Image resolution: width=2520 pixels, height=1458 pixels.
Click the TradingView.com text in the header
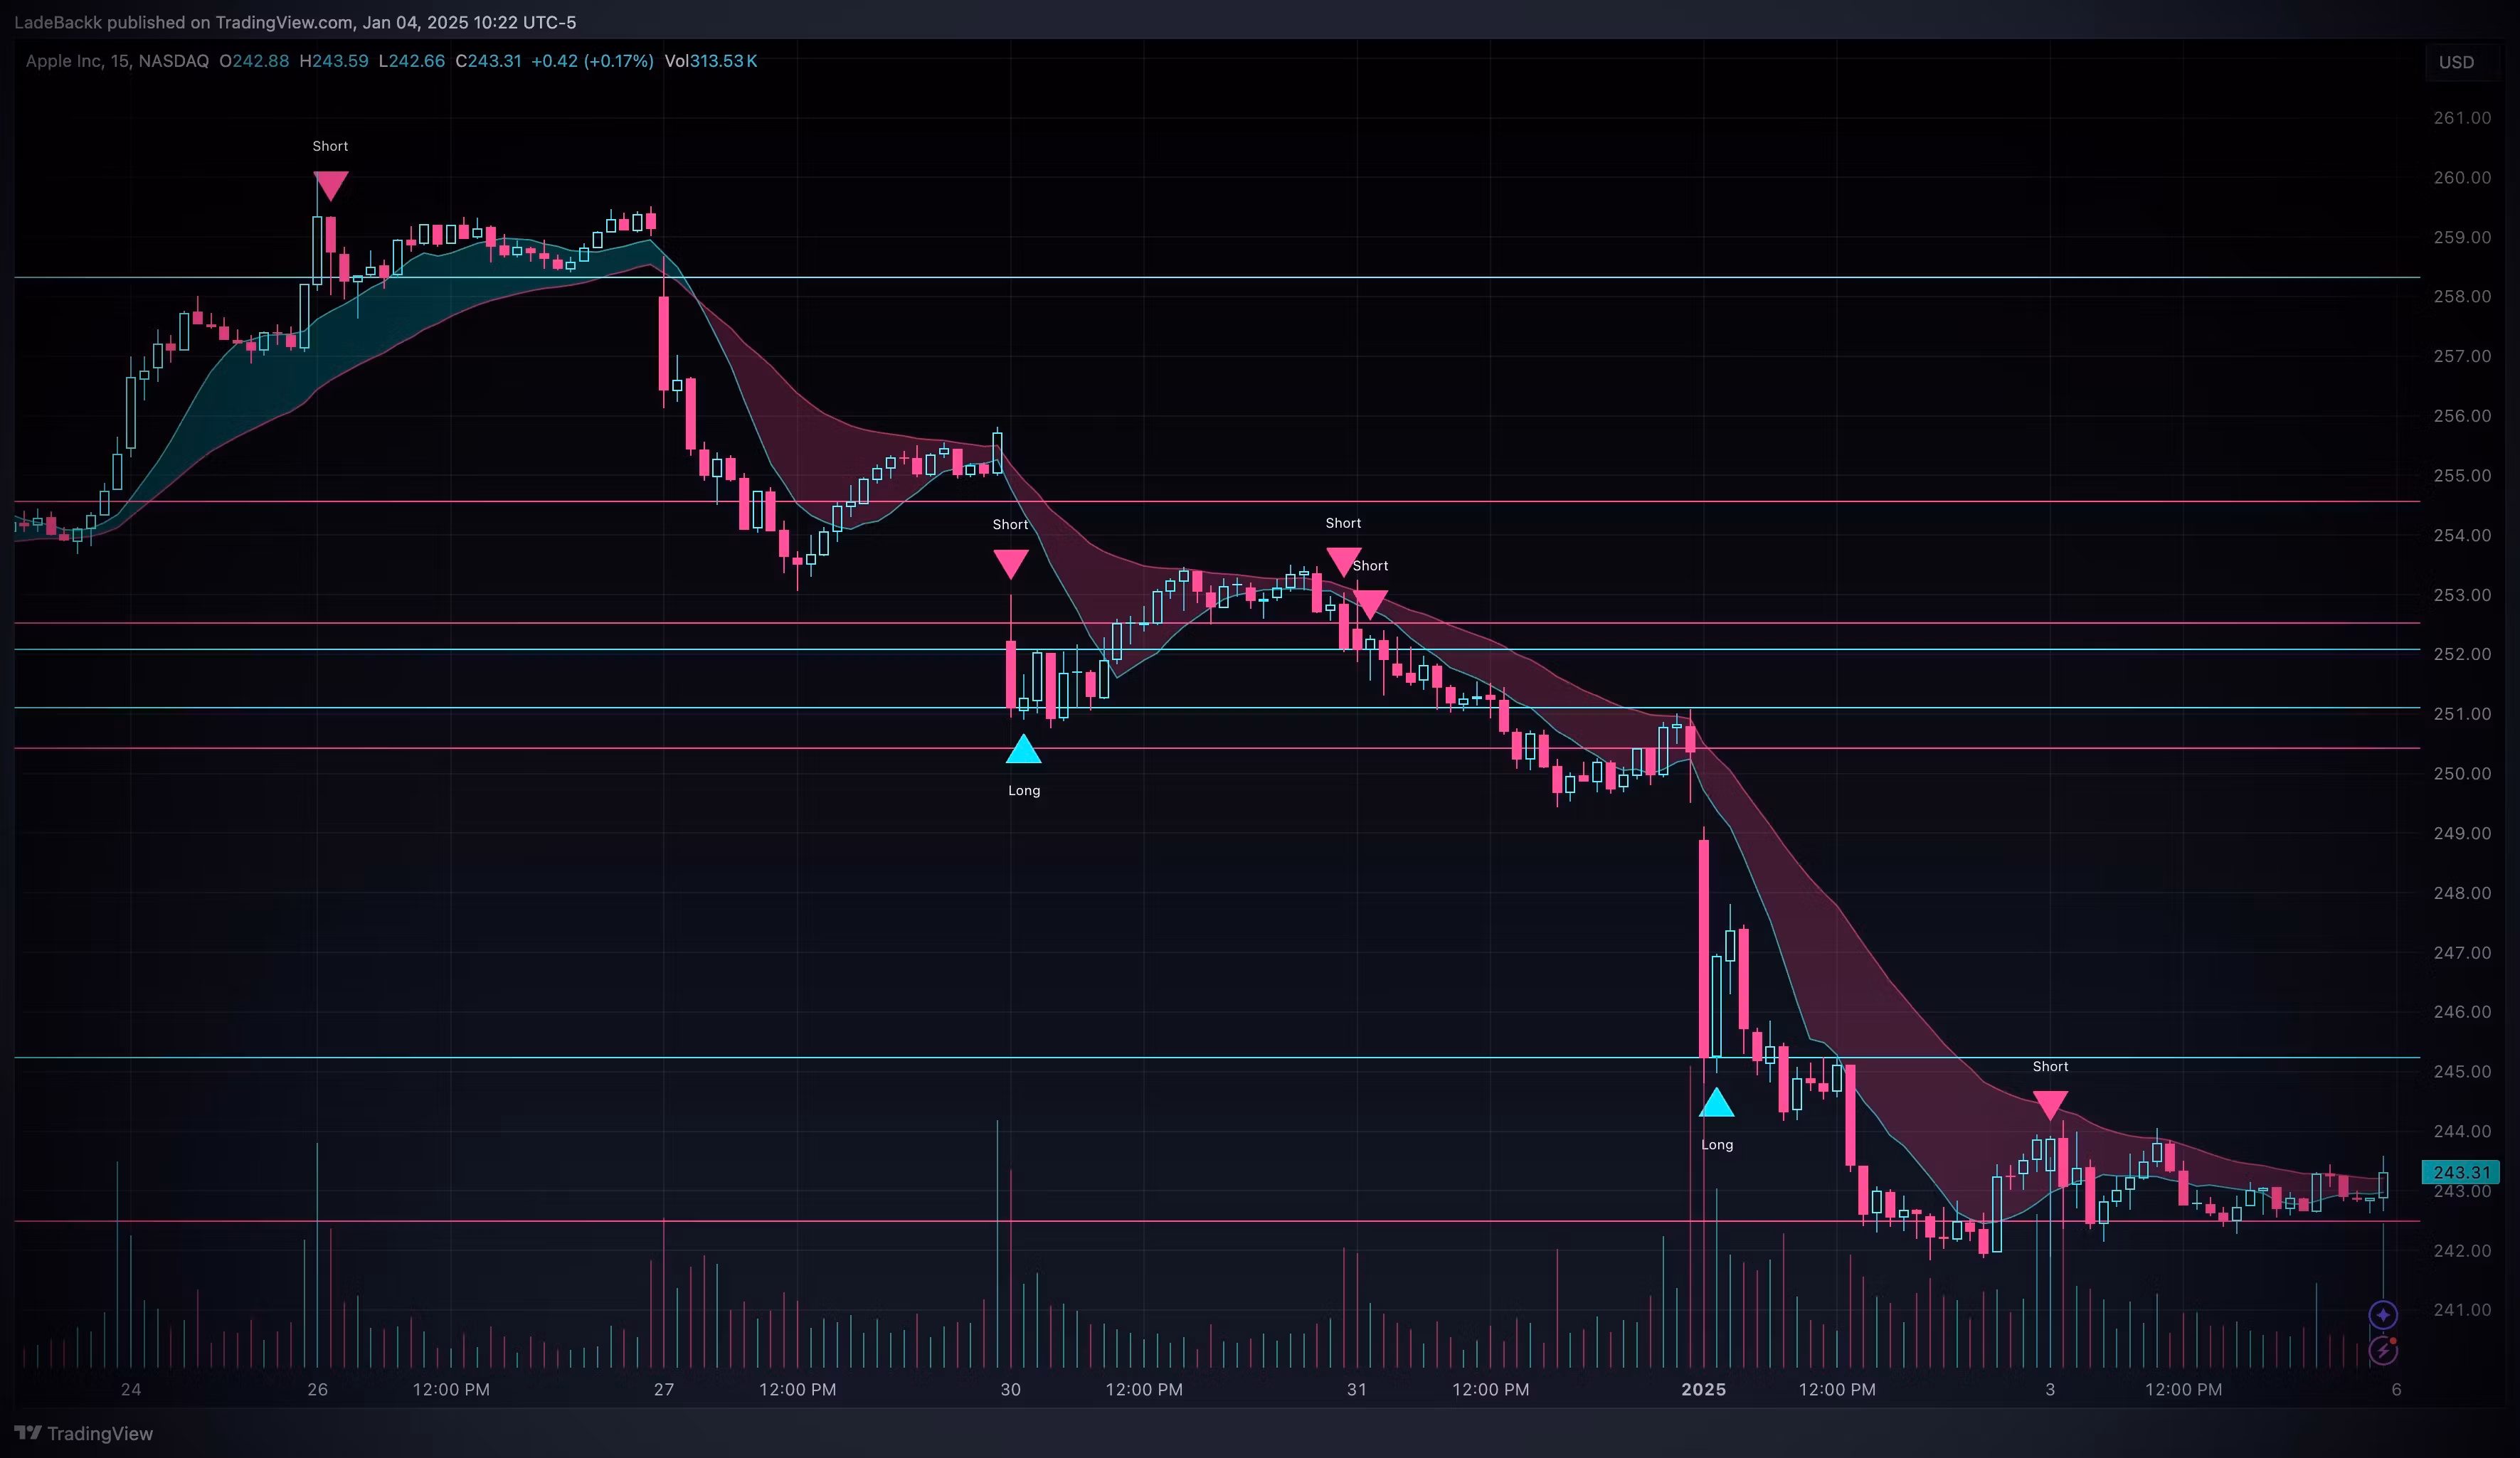[x=284, y=22]
